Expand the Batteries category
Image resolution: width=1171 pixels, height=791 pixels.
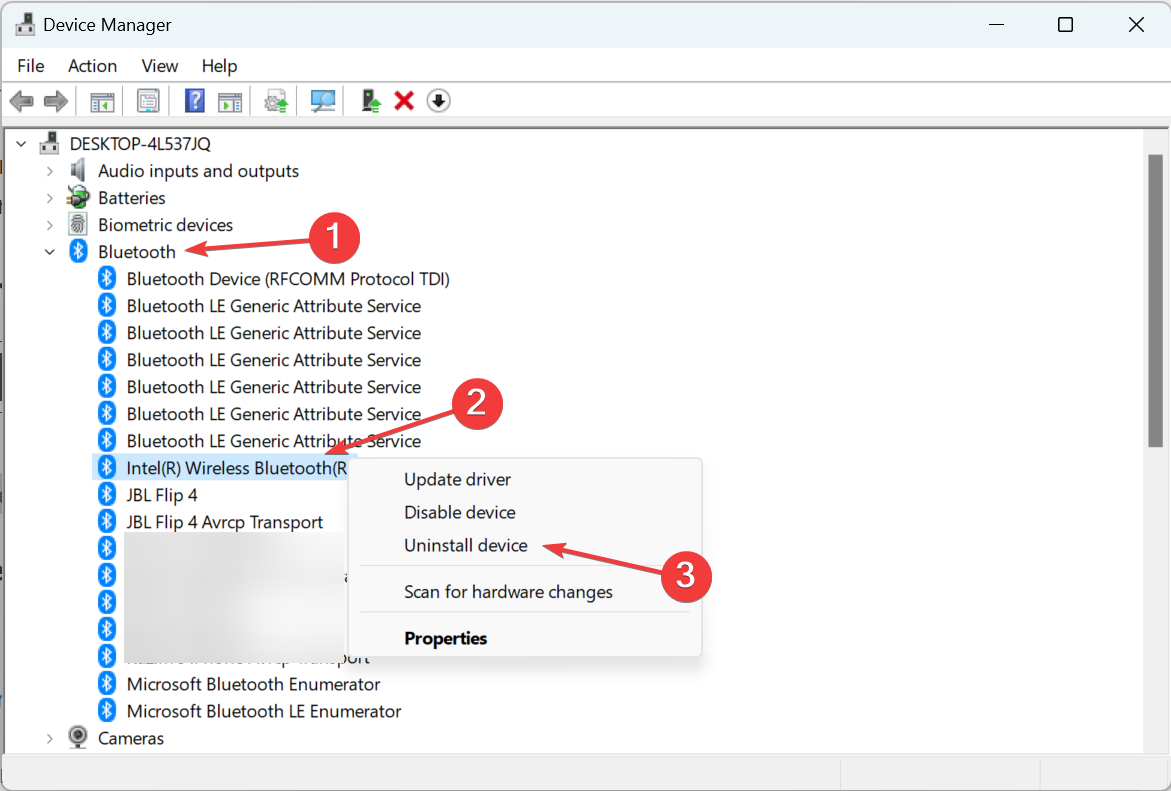[x=50, y=197]
